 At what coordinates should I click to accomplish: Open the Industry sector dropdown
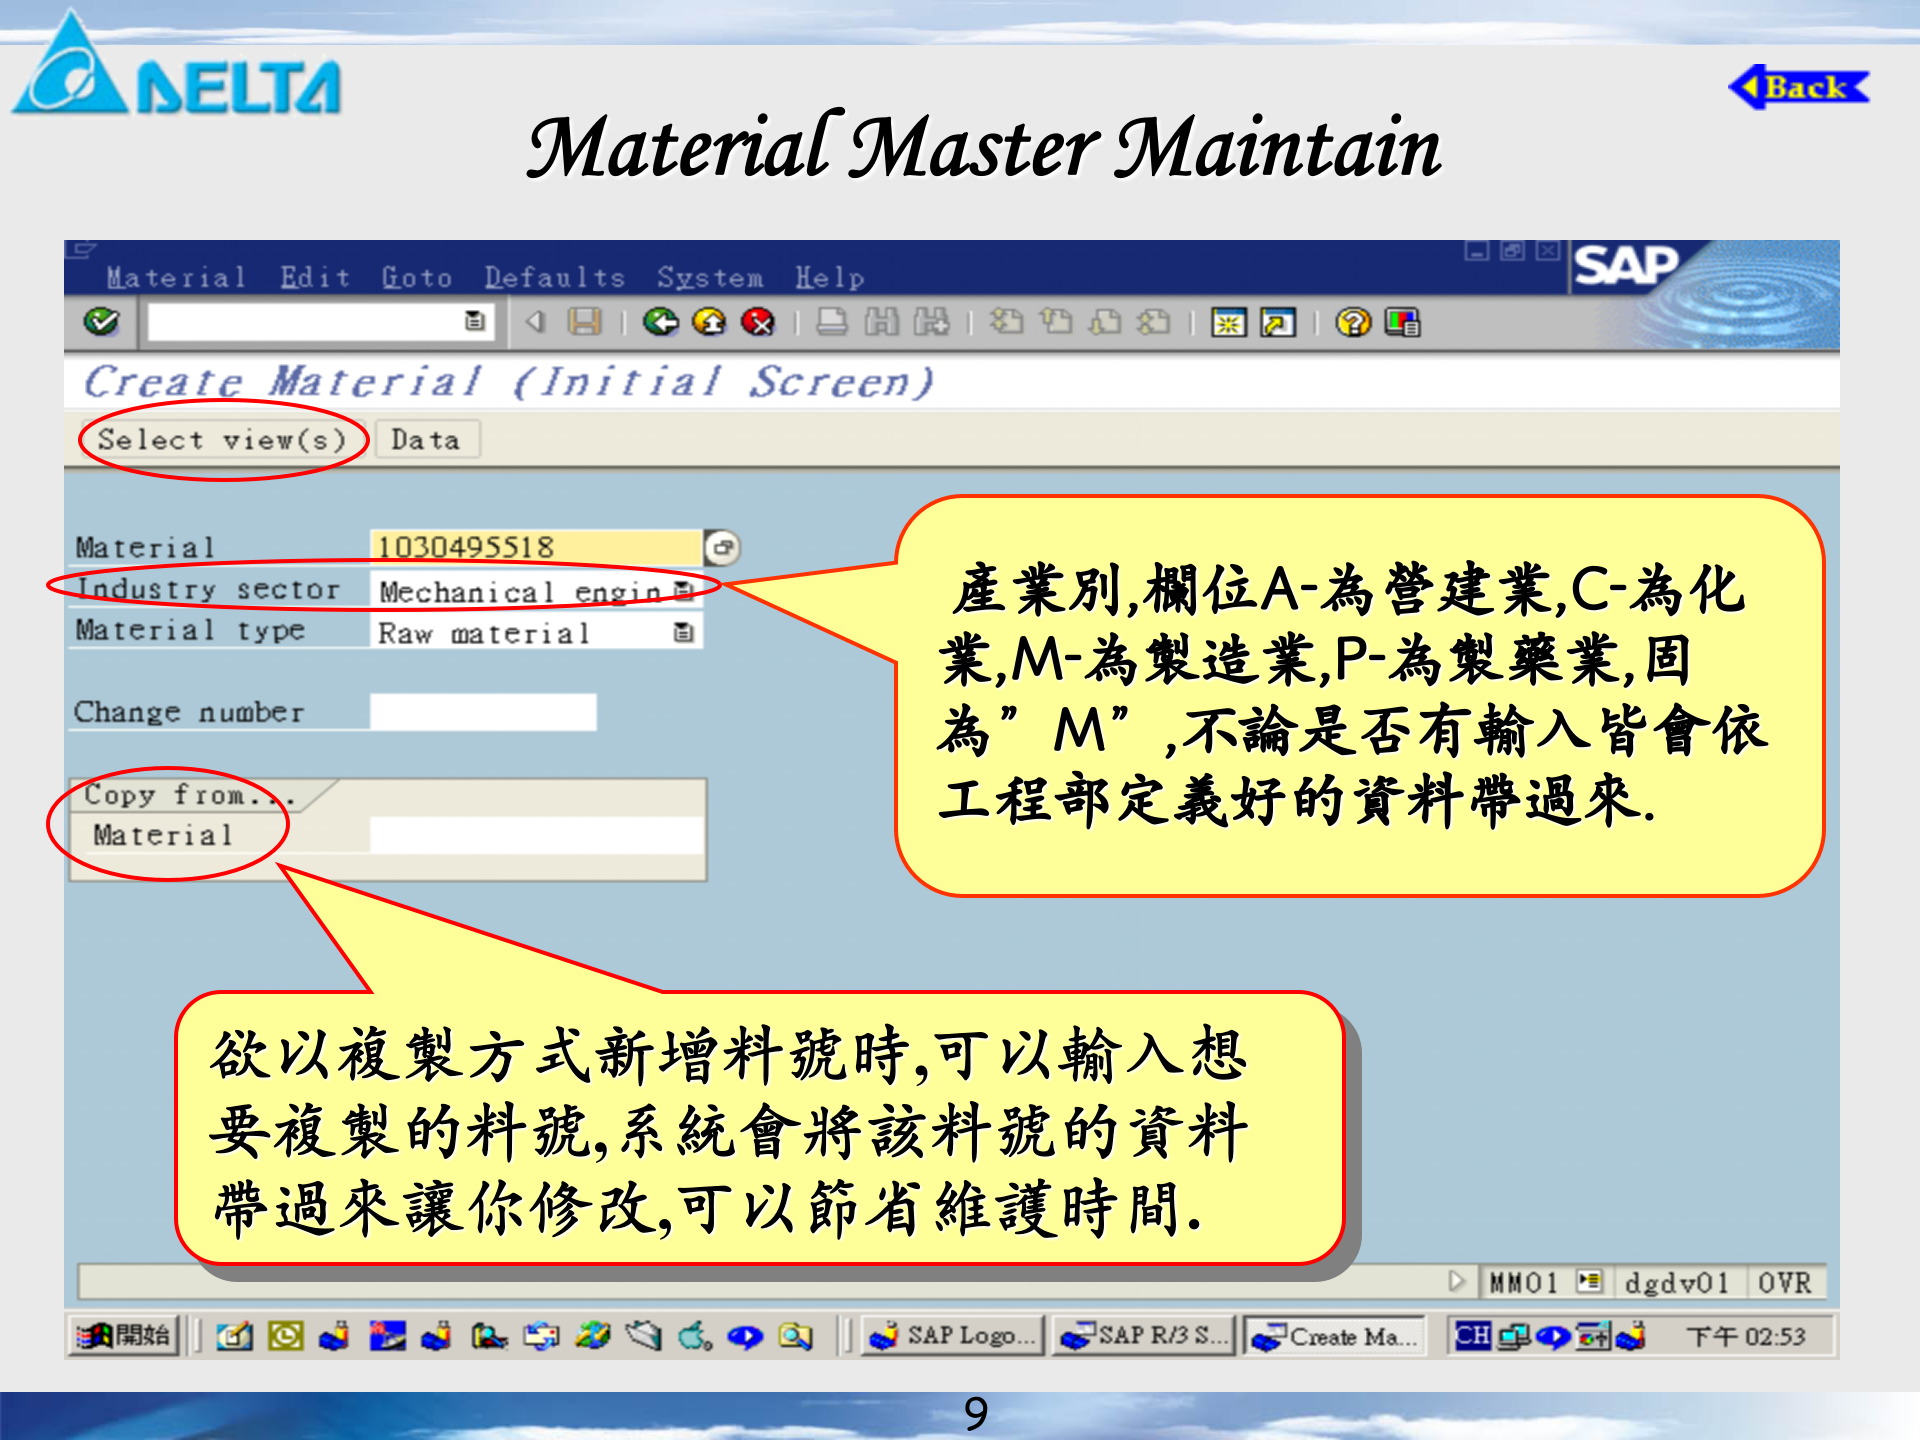(683, 590)
